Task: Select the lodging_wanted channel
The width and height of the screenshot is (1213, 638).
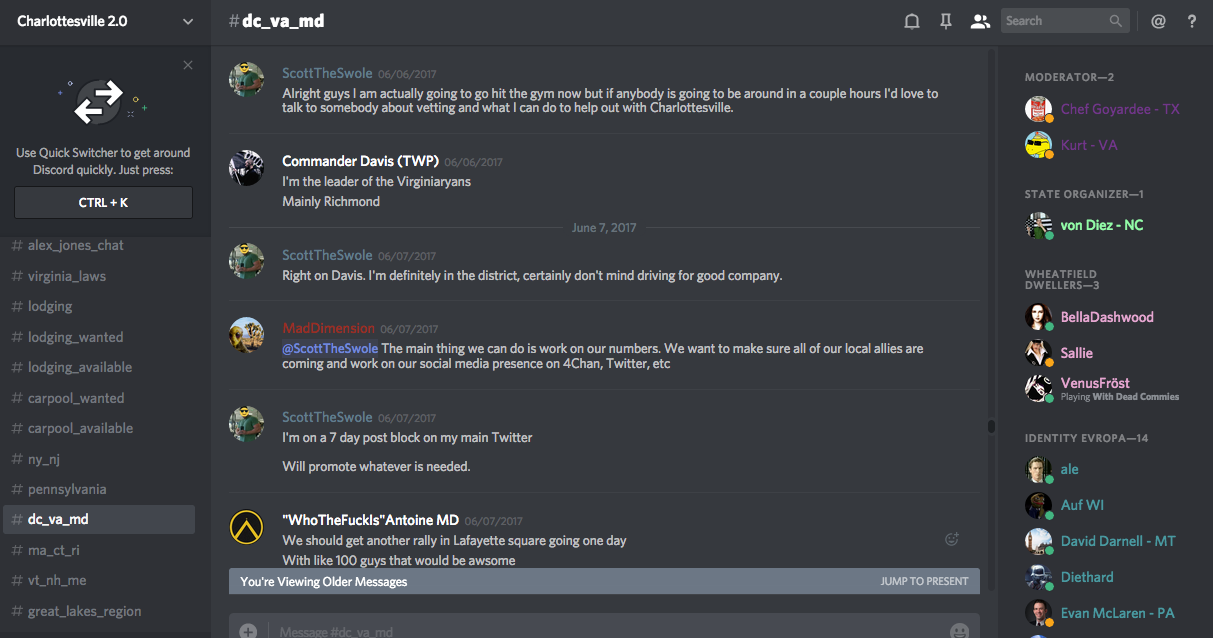Action: click(x=76, y=337)
